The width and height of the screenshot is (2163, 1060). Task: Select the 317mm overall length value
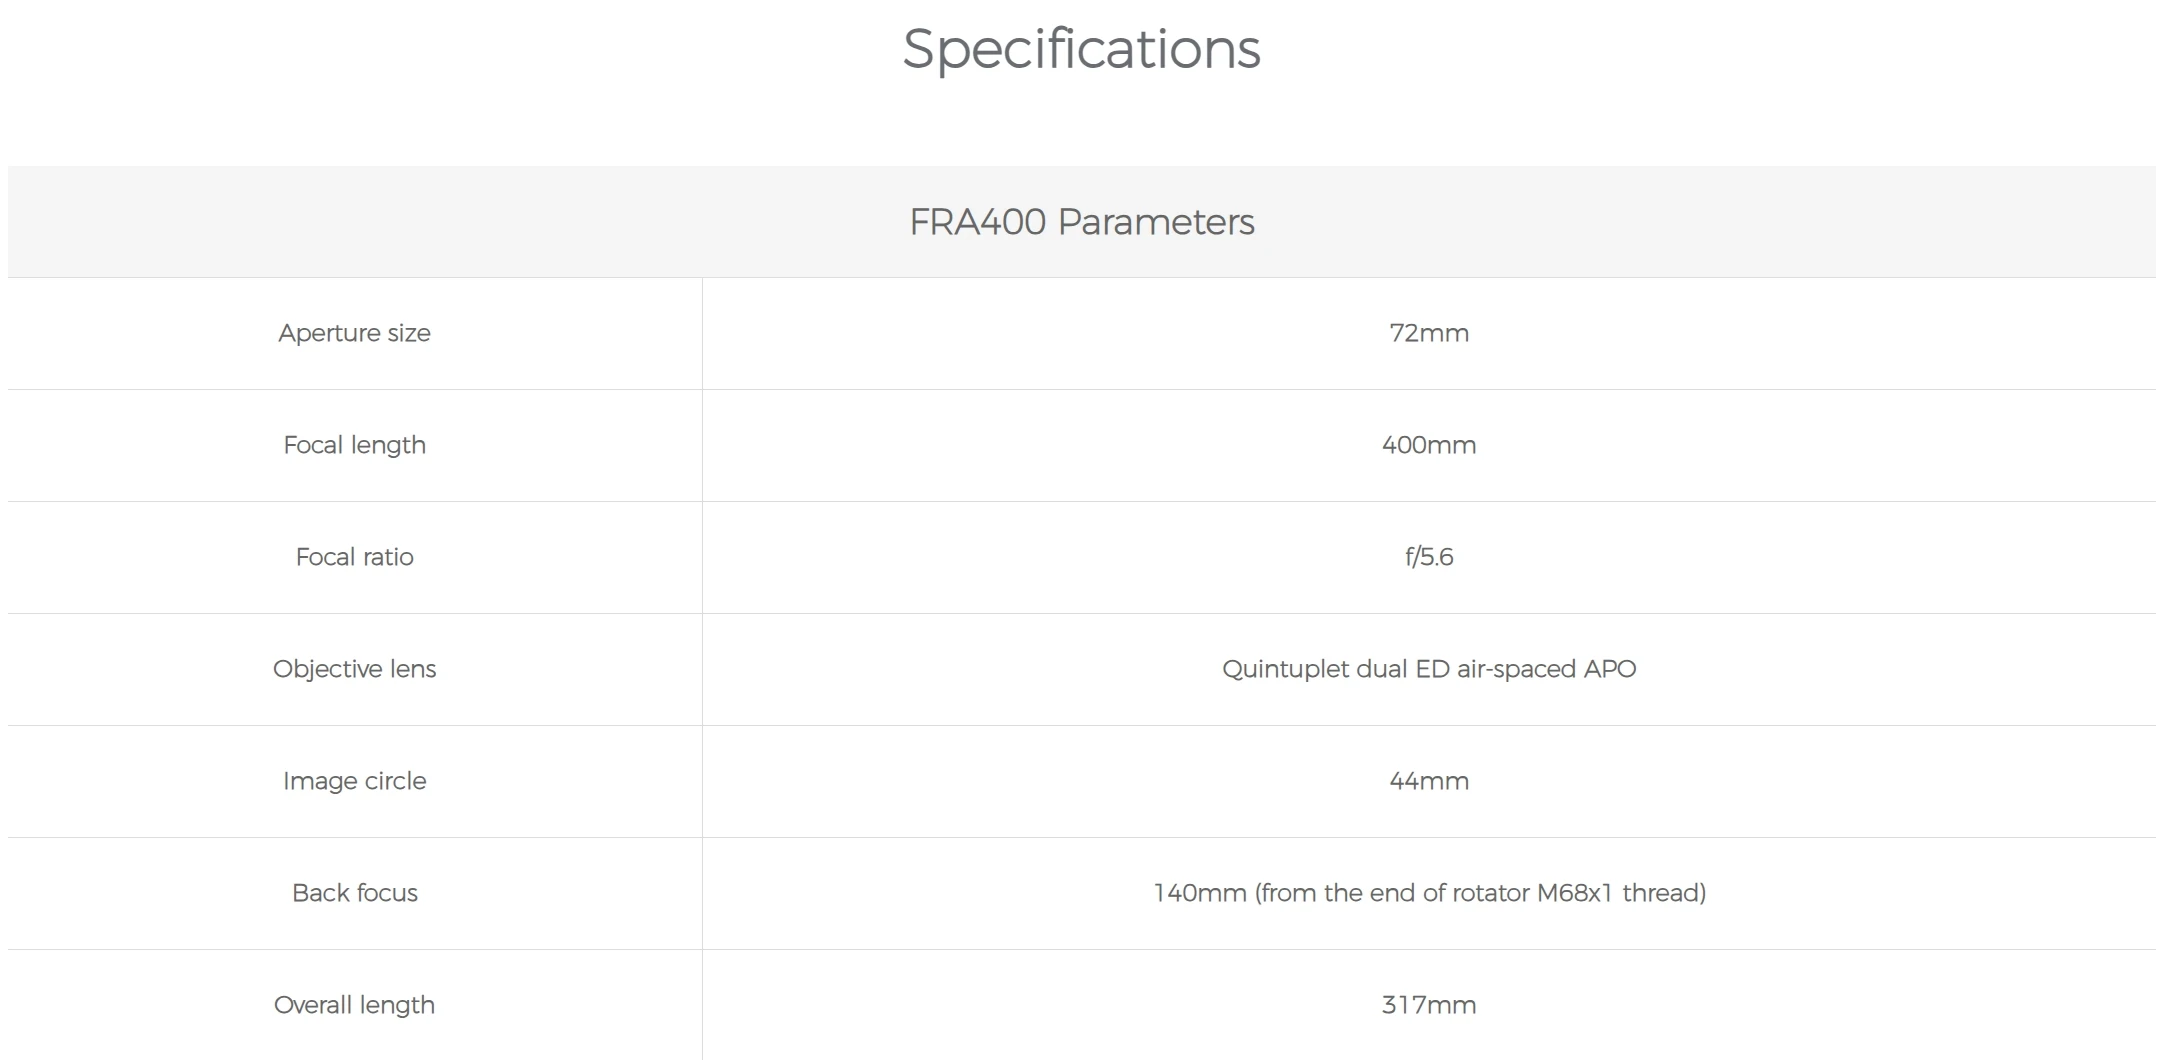(1429, 1005)
